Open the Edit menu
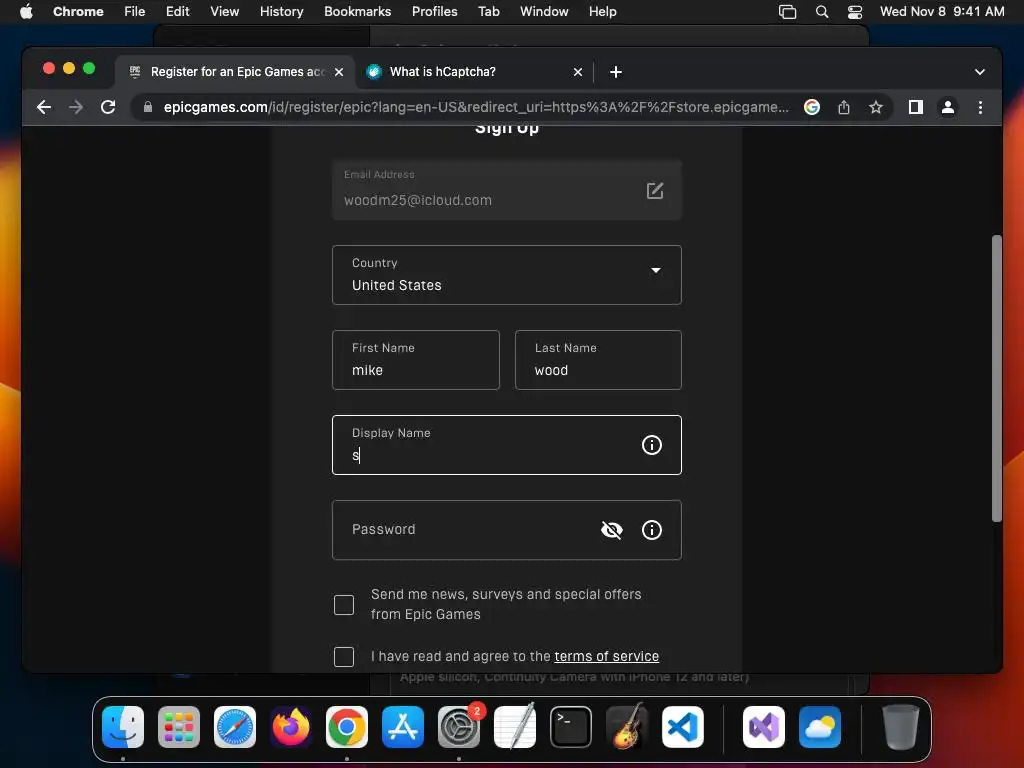This screenshot has height=768, width=1024. [178, 12]
